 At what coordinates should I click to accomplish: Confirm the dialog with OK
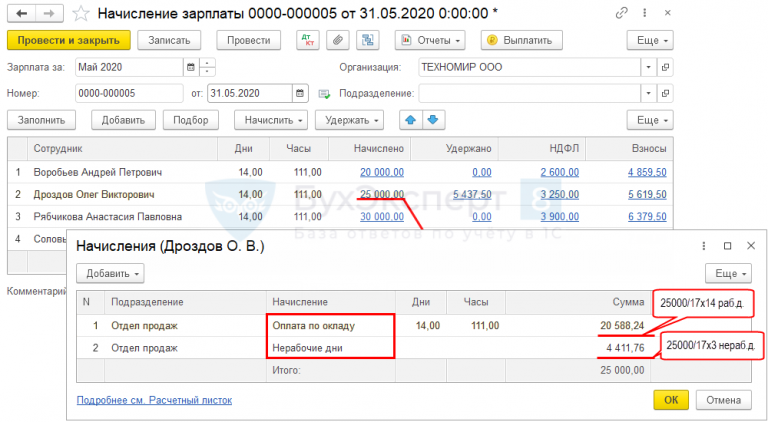point(671,400)
